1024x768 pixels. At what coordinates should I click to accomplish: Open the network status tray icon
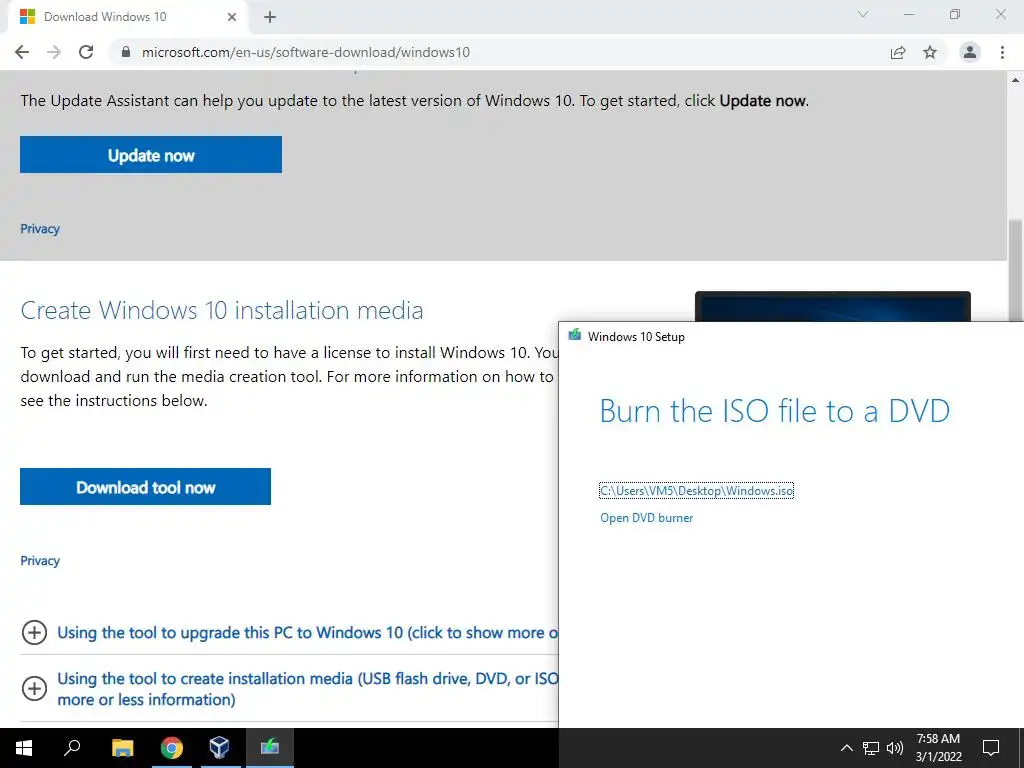pos(871,748)
